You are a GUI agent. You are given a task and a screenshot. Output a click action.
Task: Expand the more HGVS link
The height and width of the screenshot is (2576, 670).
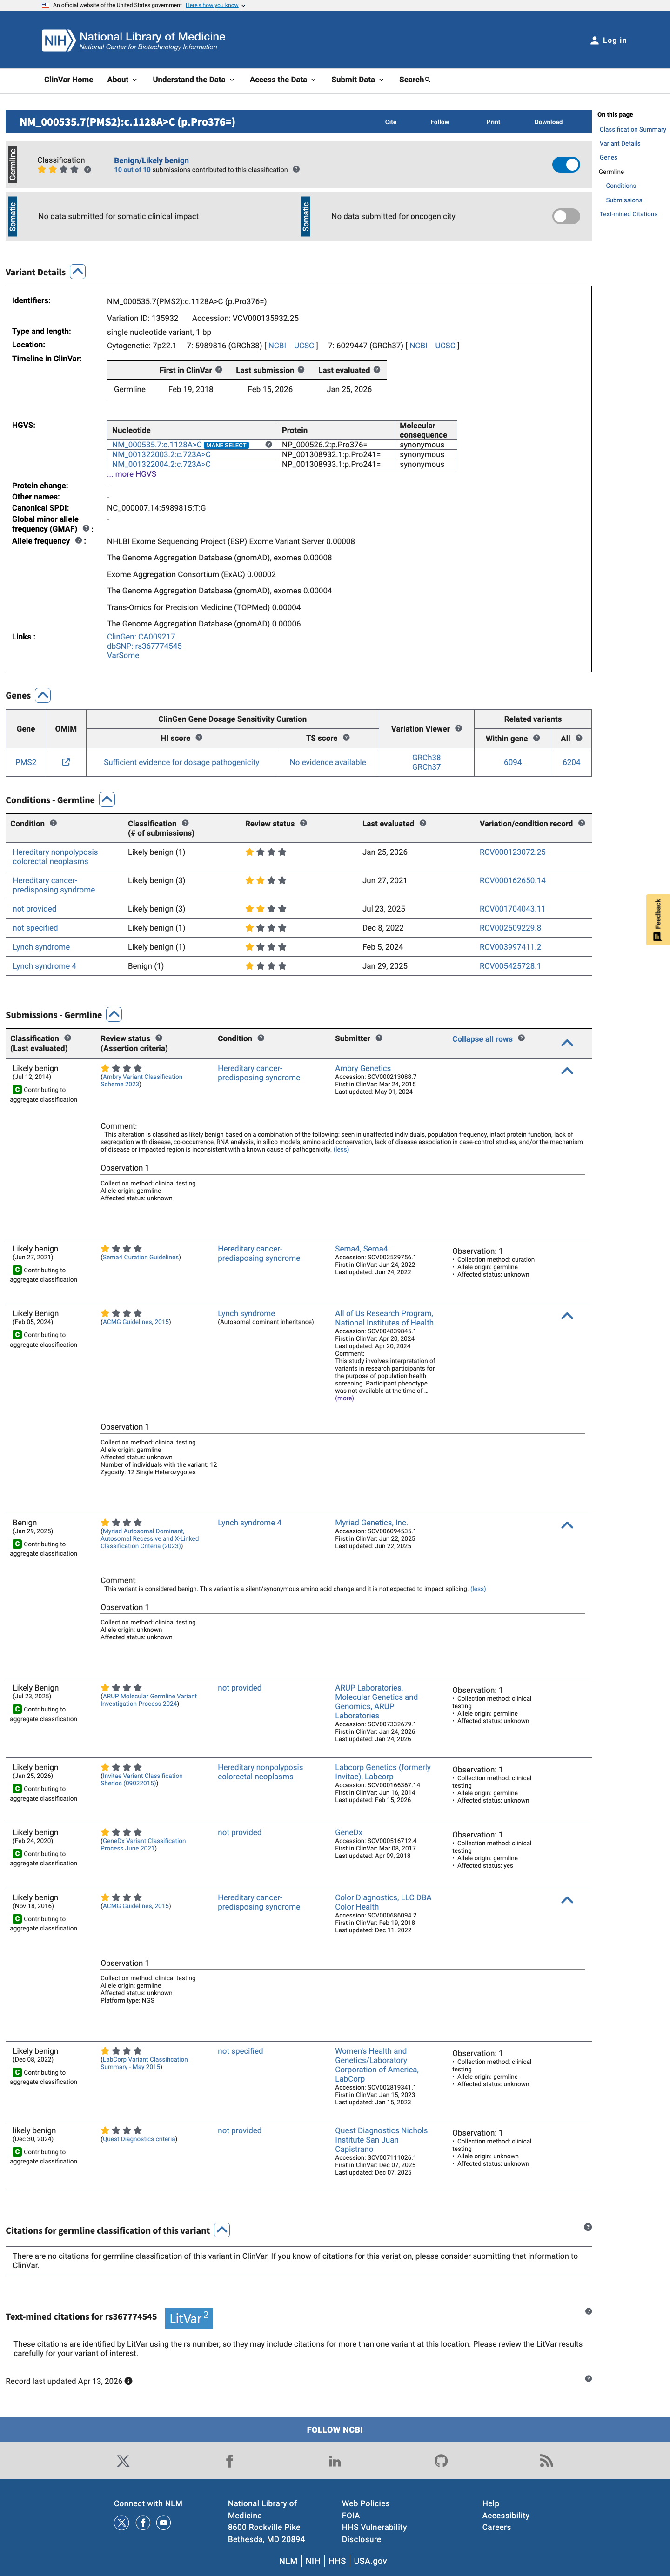click(x=132, y=474)
